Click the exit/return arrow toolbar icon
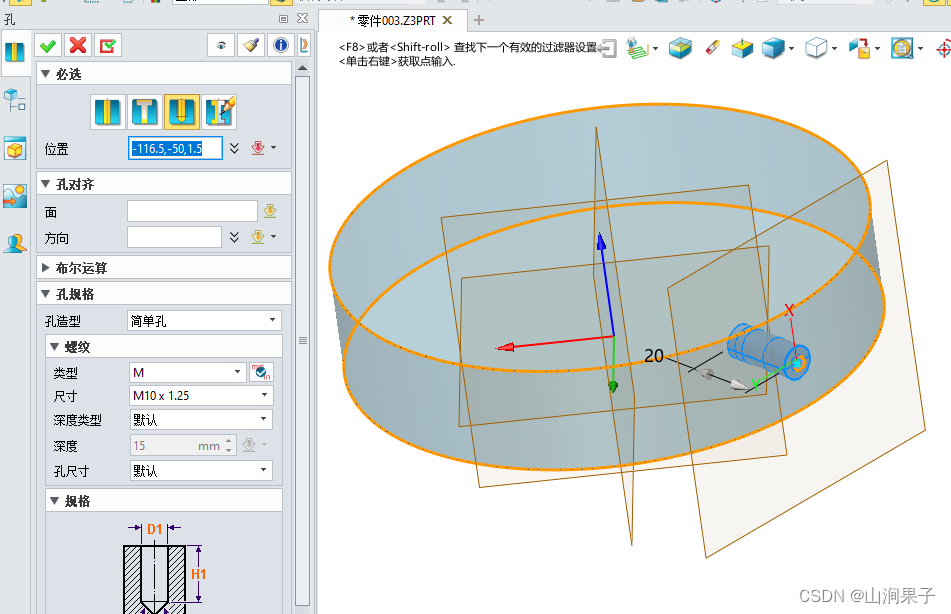The height and width of the screenshot is (614, 951). point(607,49)
